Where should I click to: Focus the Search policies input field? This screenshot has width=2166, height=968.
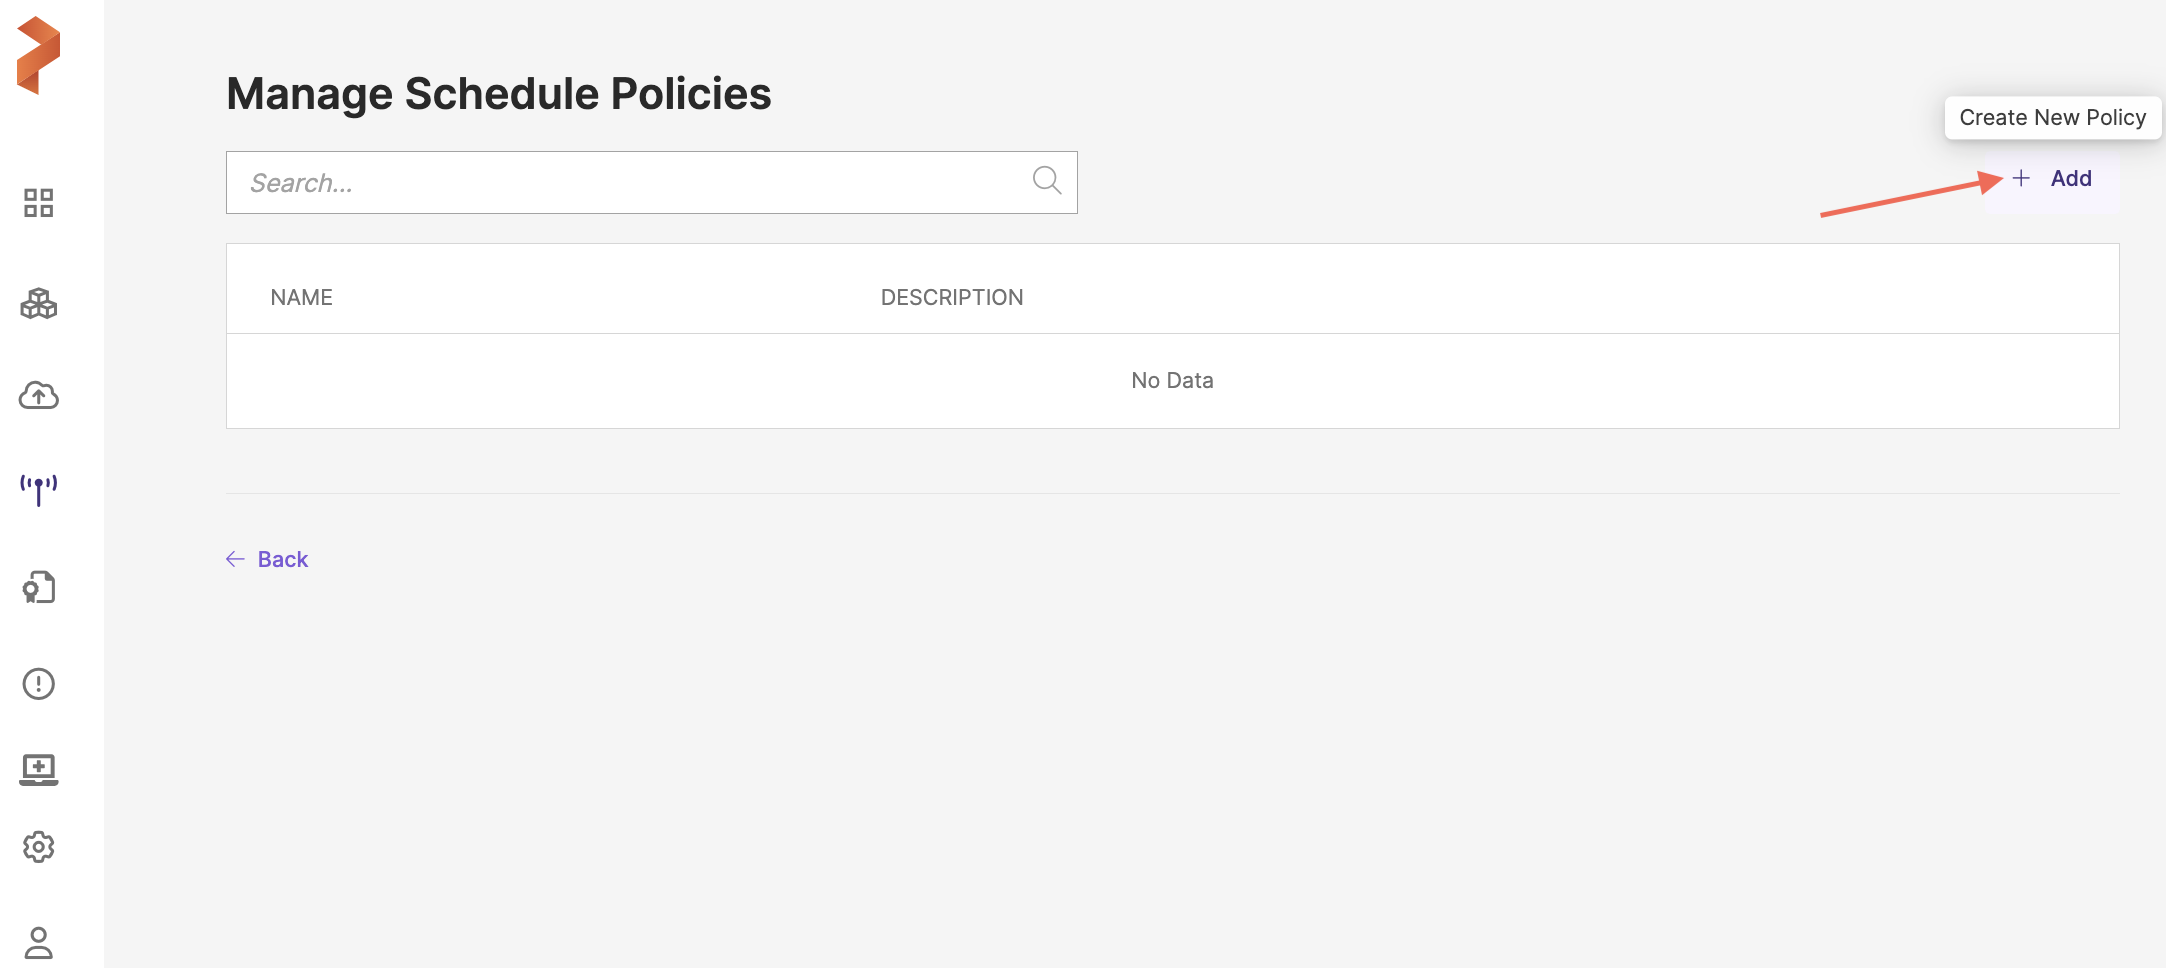click(x=630, y=183)
